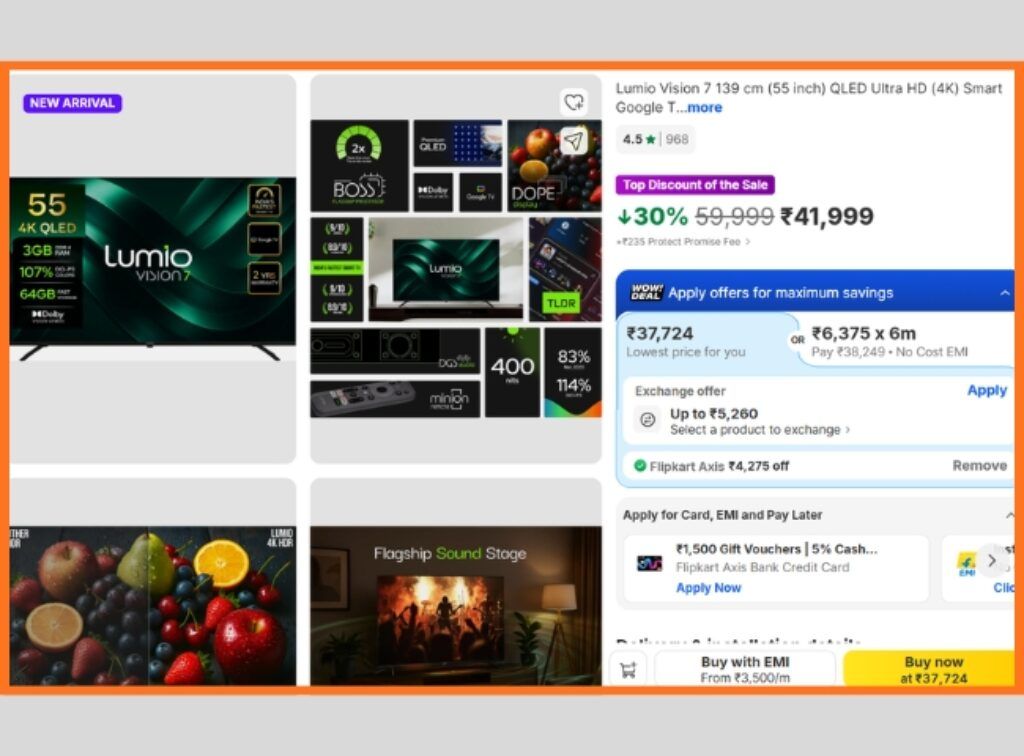Collapse the Apply offers section chevron
1024x756 pixels.
coord(1004,293)
